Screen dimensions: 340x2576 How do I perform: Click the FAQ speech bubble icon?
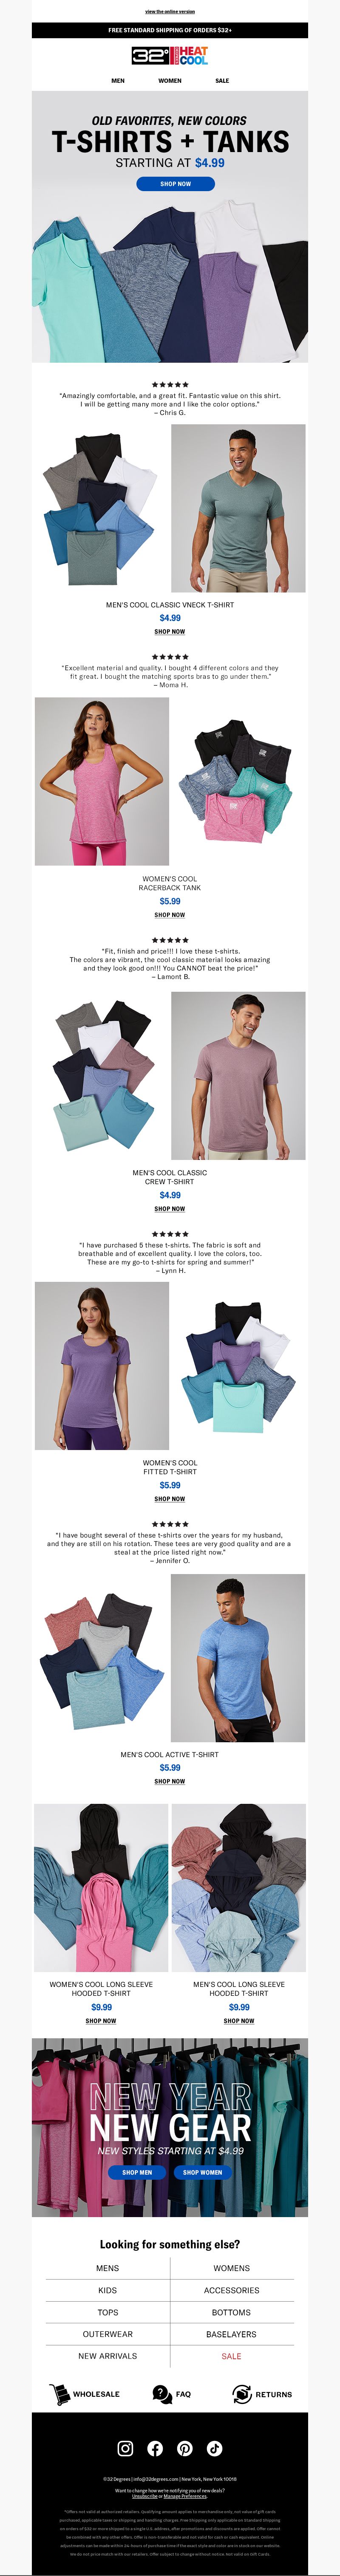click(162, 2394)
